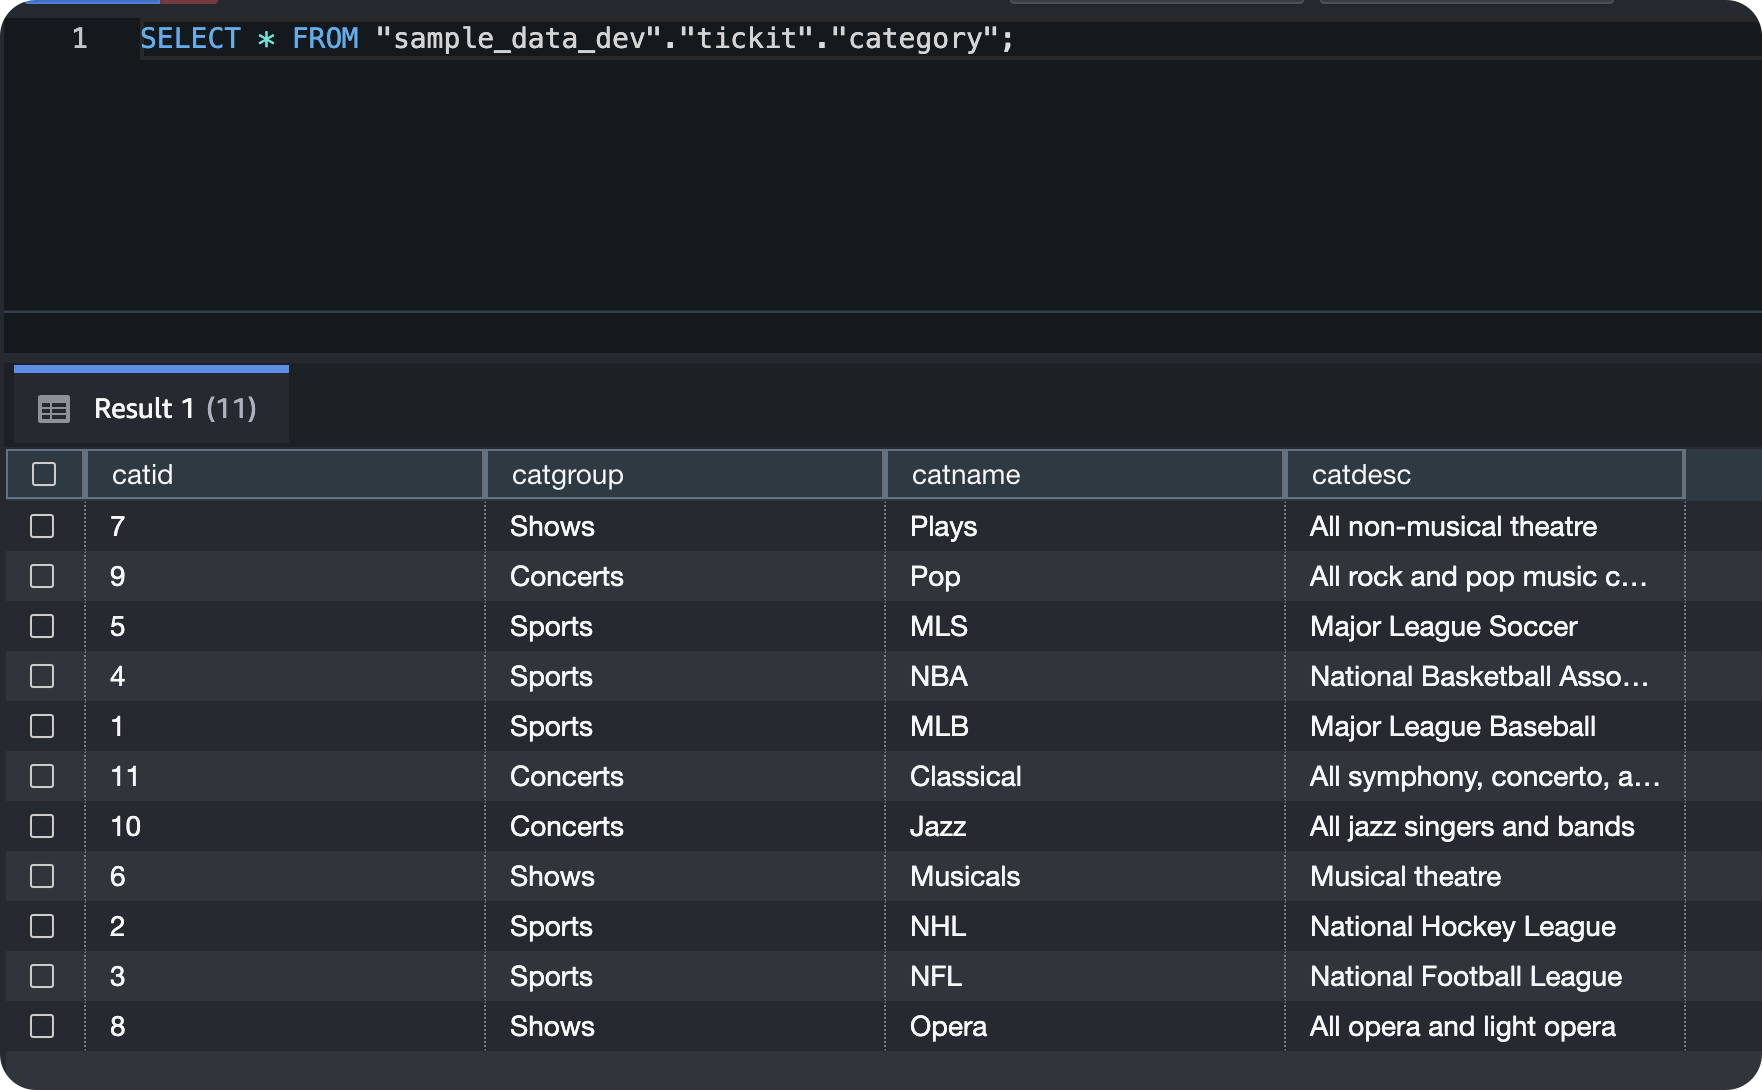Click the "category" table name in query
This screenshot has width=1762, height=1090.
(914, 39)
